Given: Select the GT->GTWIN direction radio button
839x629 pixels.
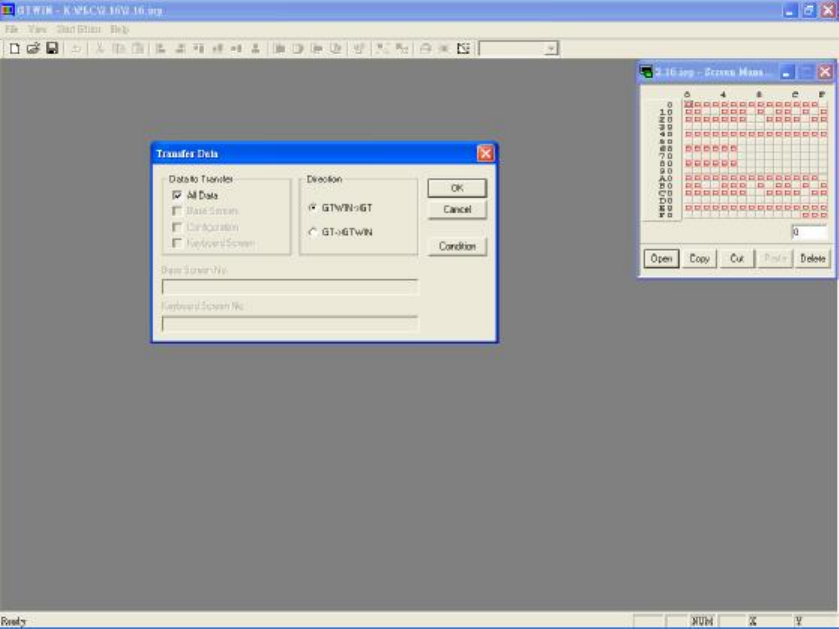Looking at the screenshot, I should point(313,232).
